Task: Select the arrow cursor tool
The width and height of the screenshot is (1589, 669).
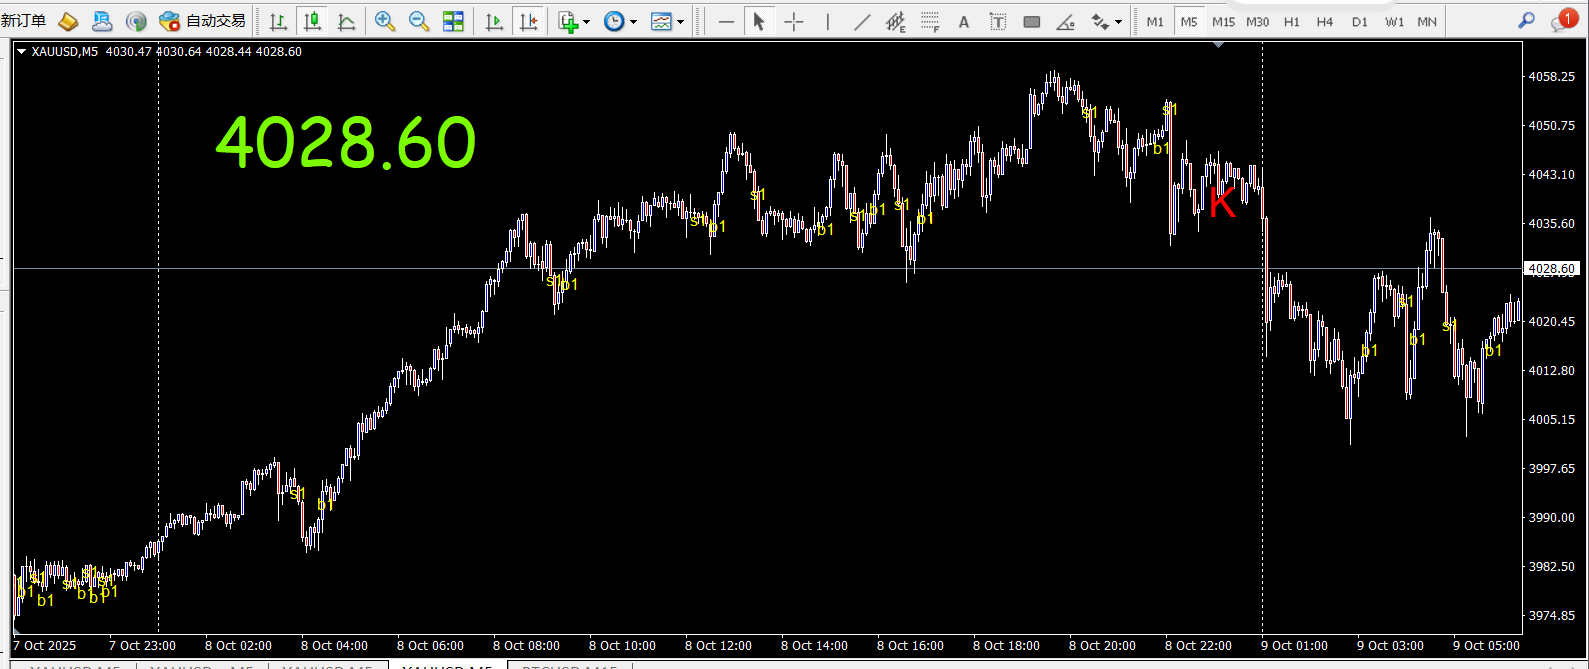Action: tap(759, 21)
